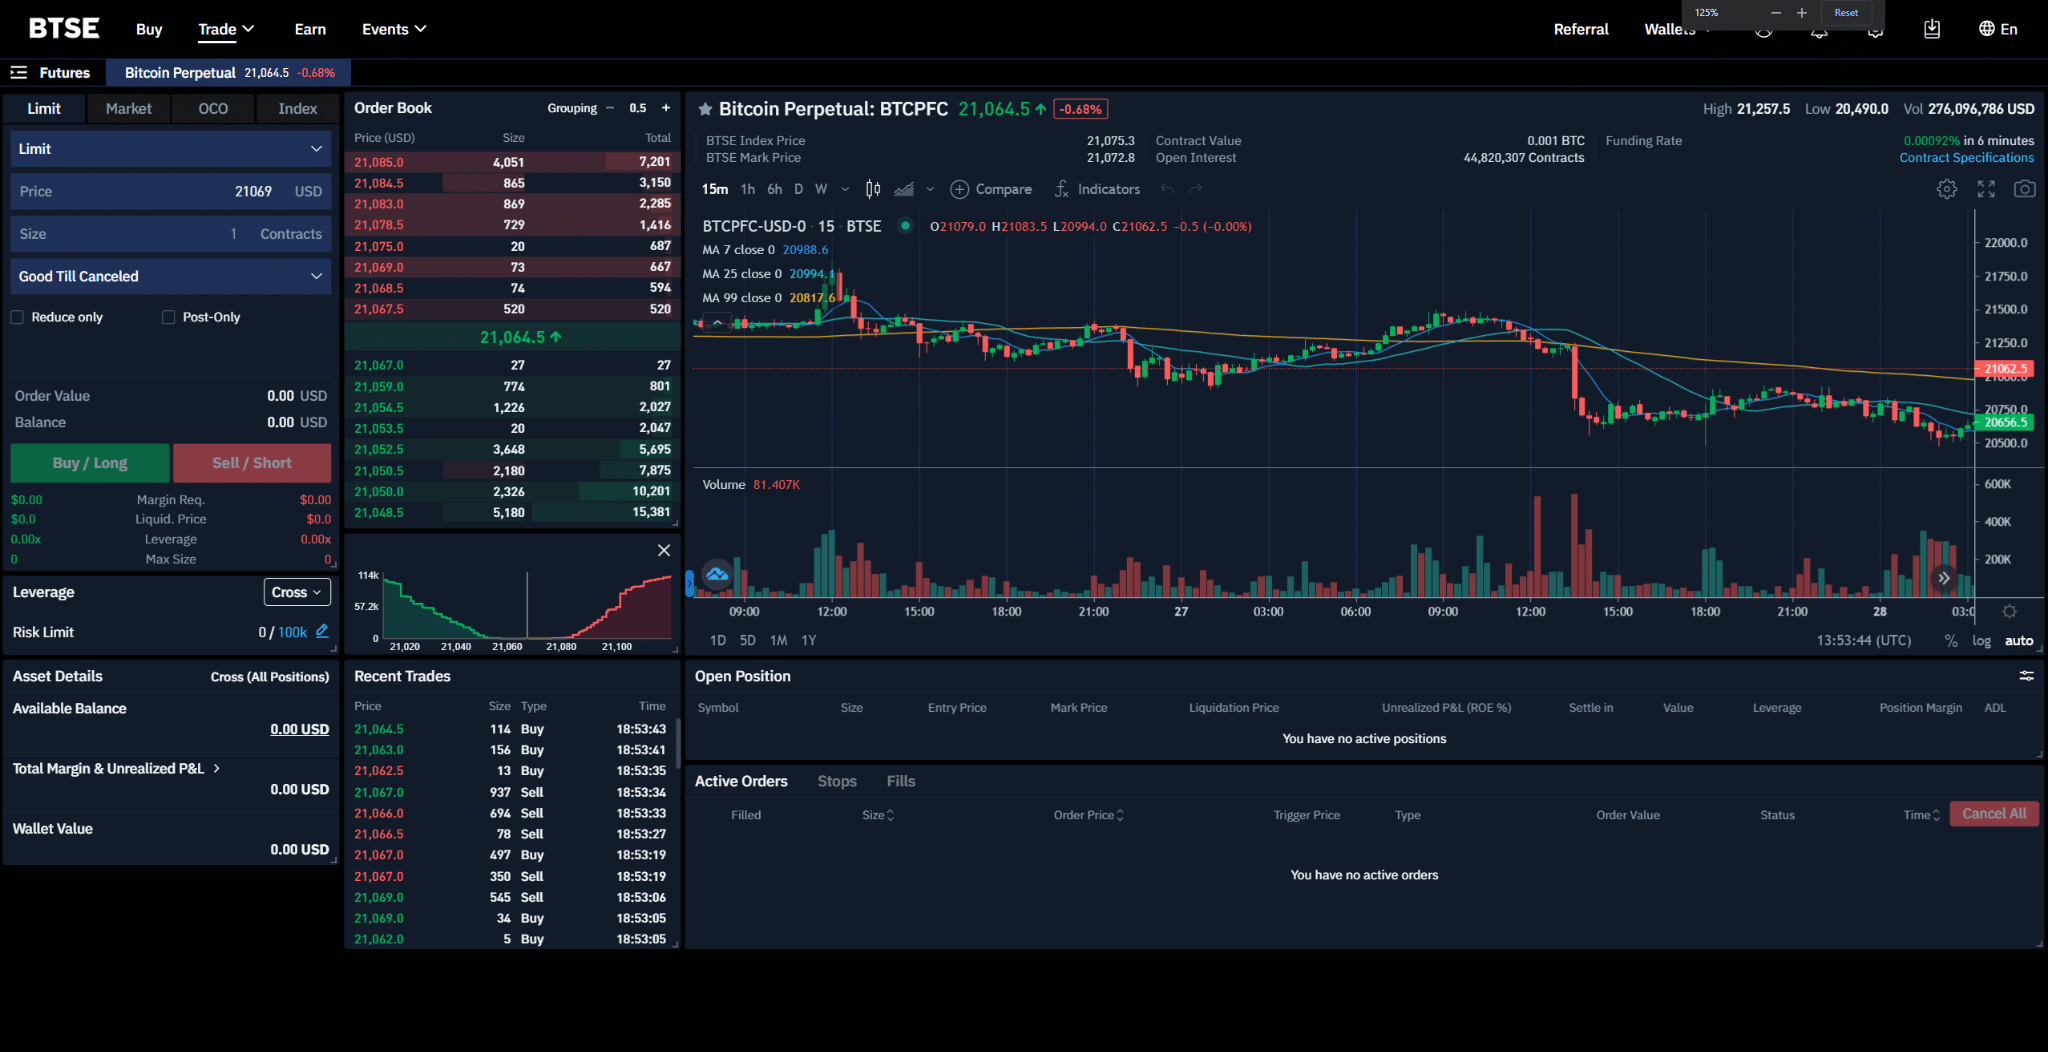Open the Futures hamburger menu icon

click(18, 72)
